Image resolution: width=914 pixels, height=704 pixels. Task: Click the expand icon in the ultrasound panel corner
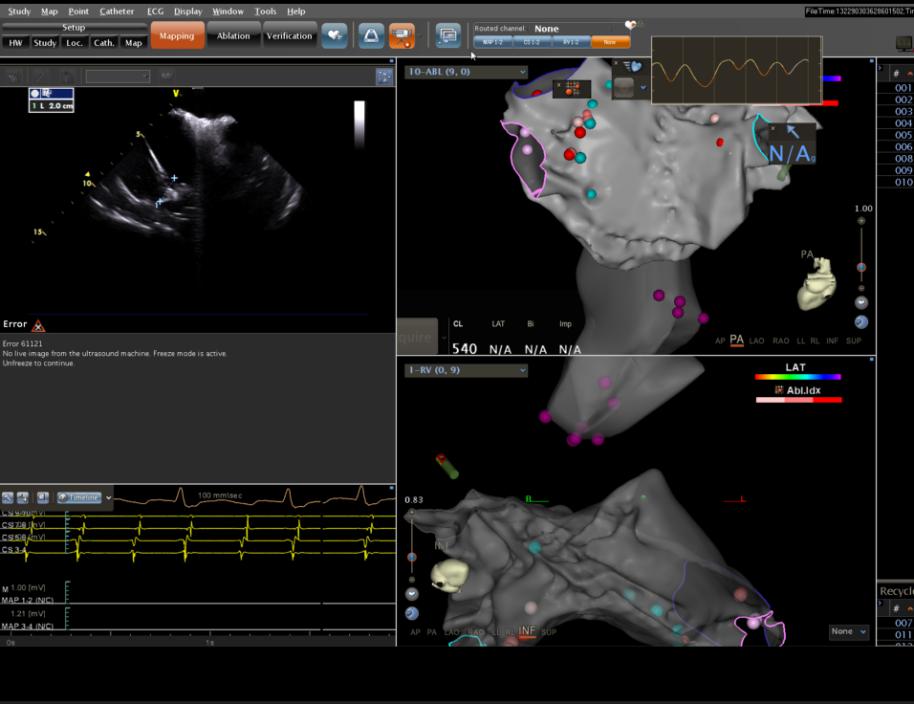click(383, 76)
